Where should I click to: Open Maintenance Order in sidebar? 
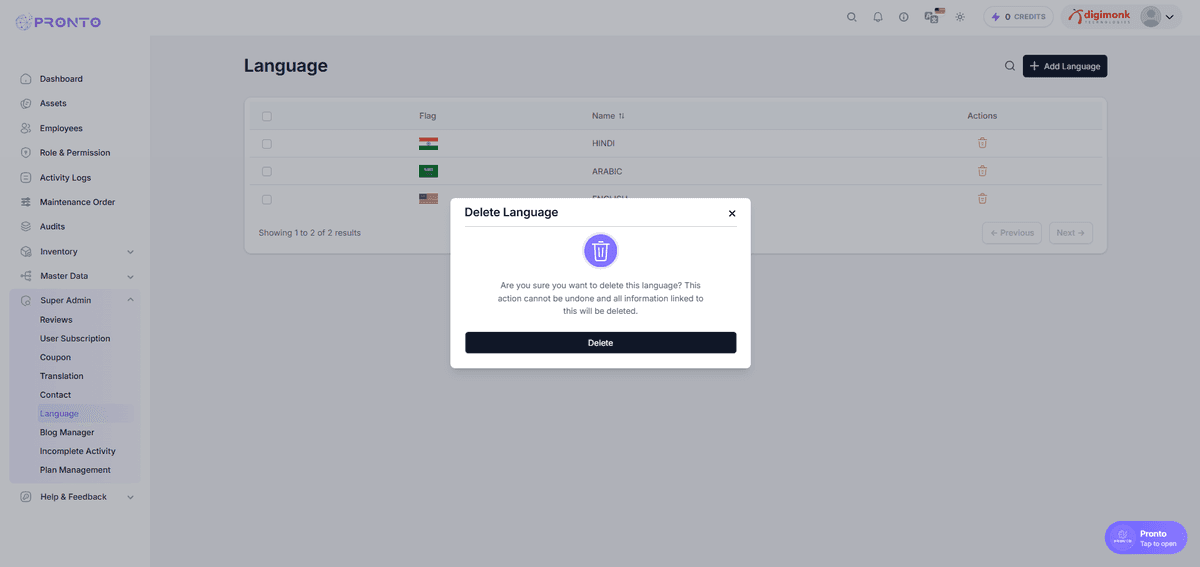click(x=76, y=202)
